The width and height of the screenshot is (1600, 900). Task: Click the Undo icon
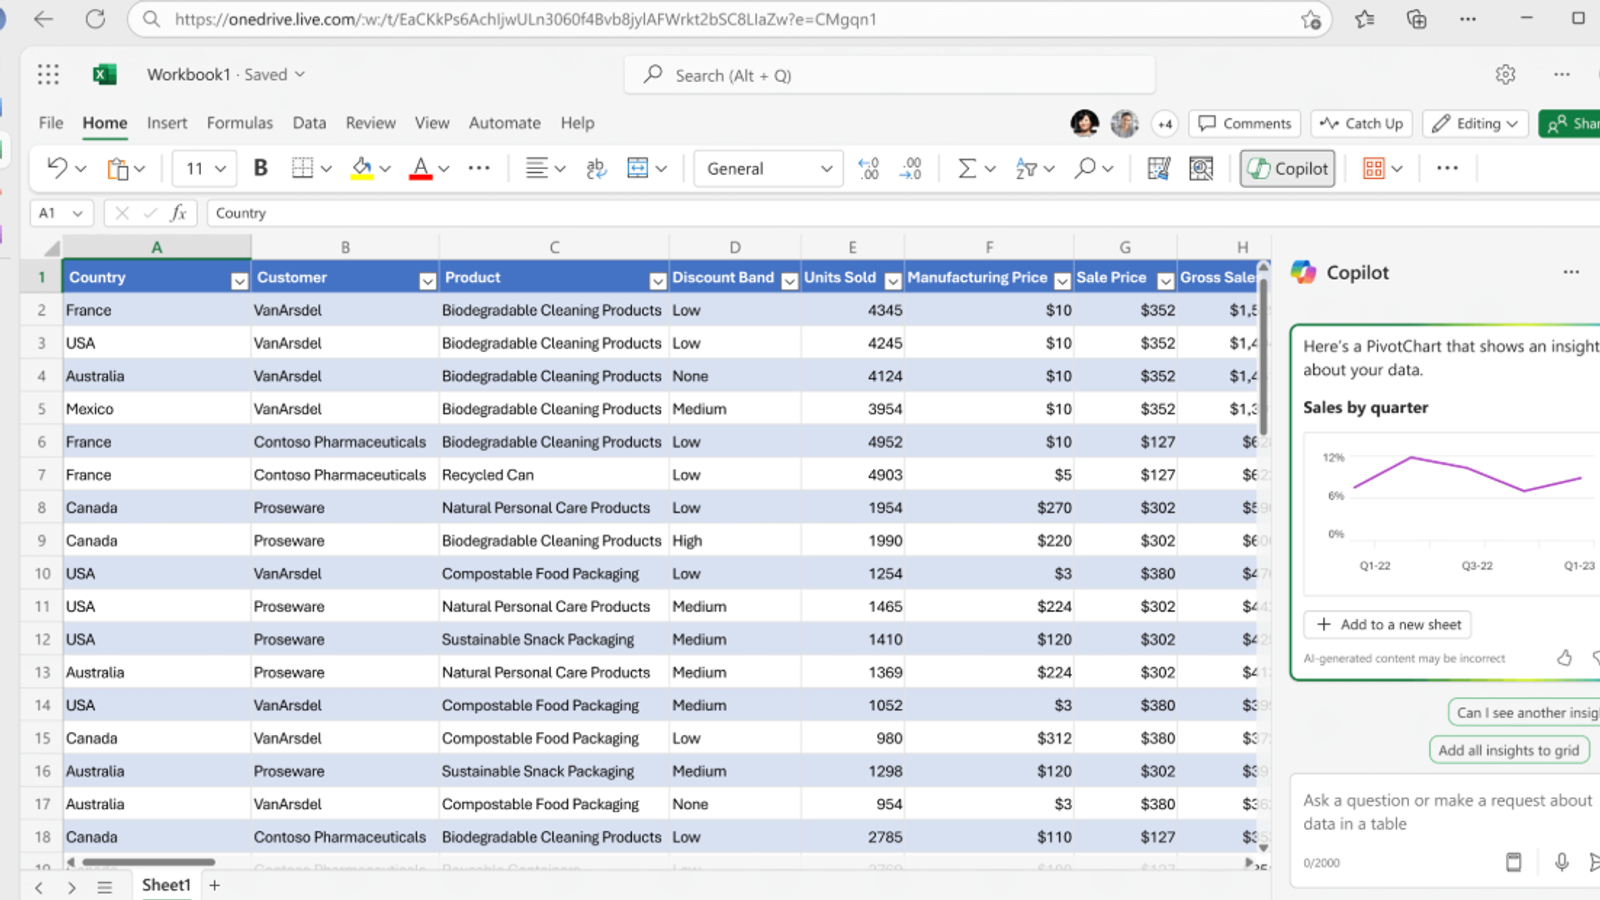click(57, 168)
